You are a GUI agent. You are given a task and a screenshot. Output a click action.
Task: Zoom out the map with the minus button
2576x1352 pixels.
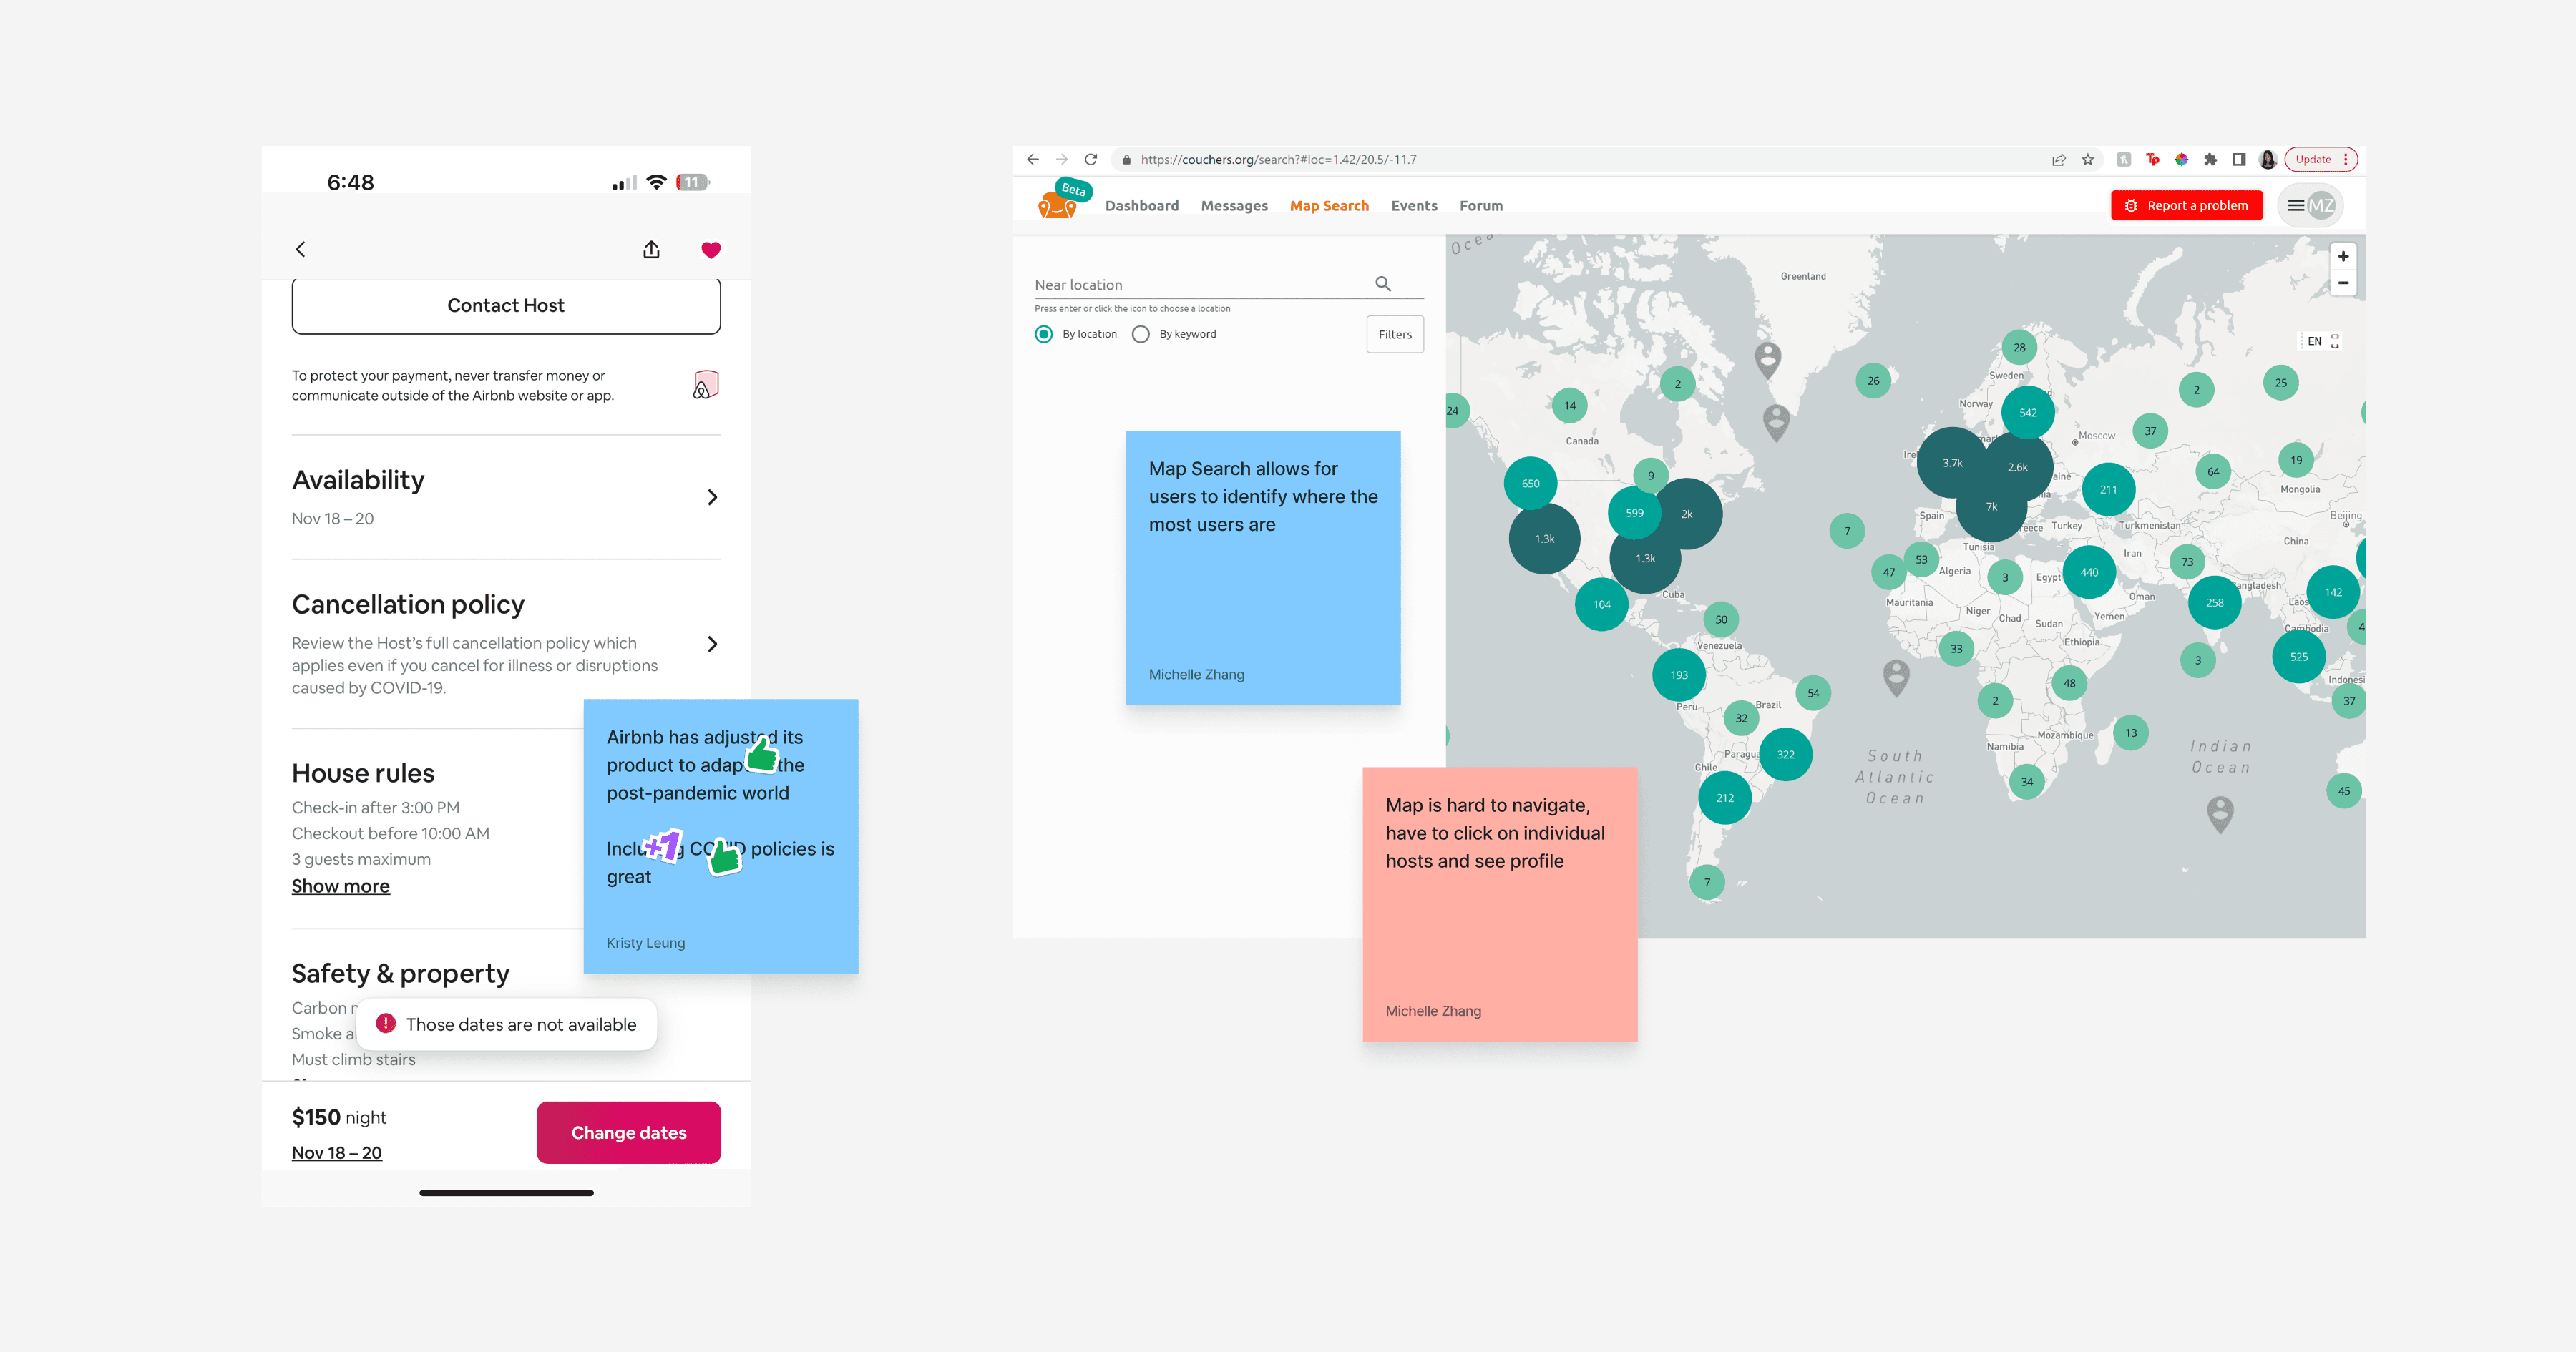2343,283
